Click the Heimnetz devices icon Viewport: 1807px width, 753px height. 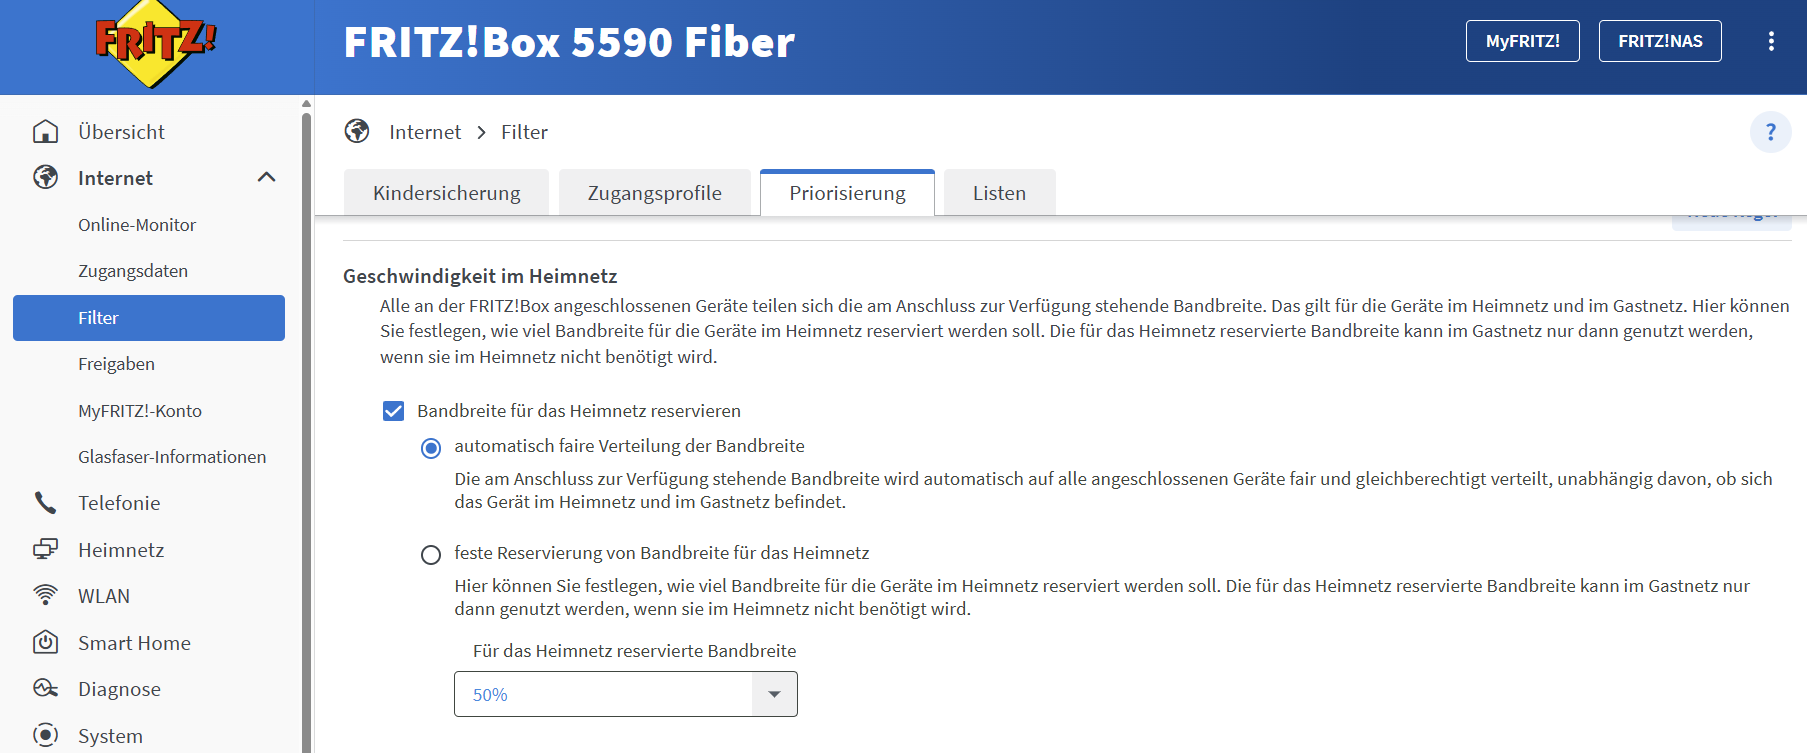46,550
